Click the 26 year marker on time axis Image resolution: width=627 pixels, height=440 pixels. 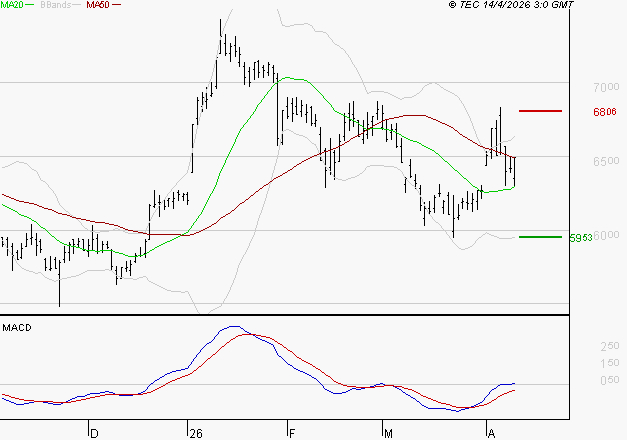(196, 434)
